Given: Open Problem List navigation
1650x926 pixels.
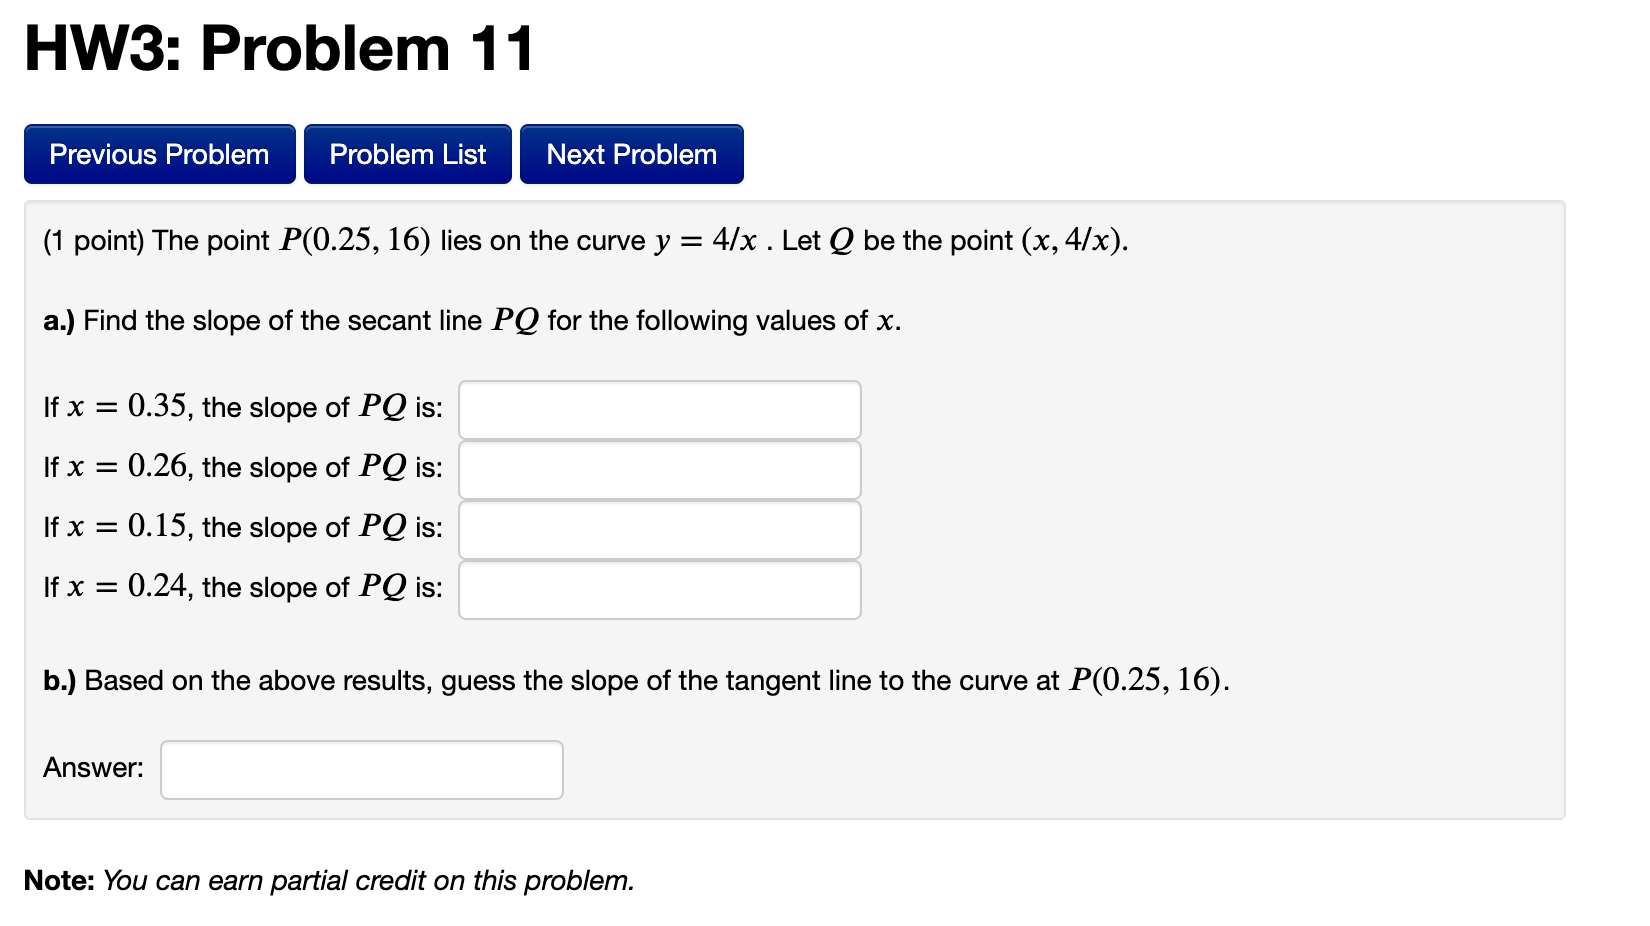Looking at the screenshot, I should click(x=407, y=153).
